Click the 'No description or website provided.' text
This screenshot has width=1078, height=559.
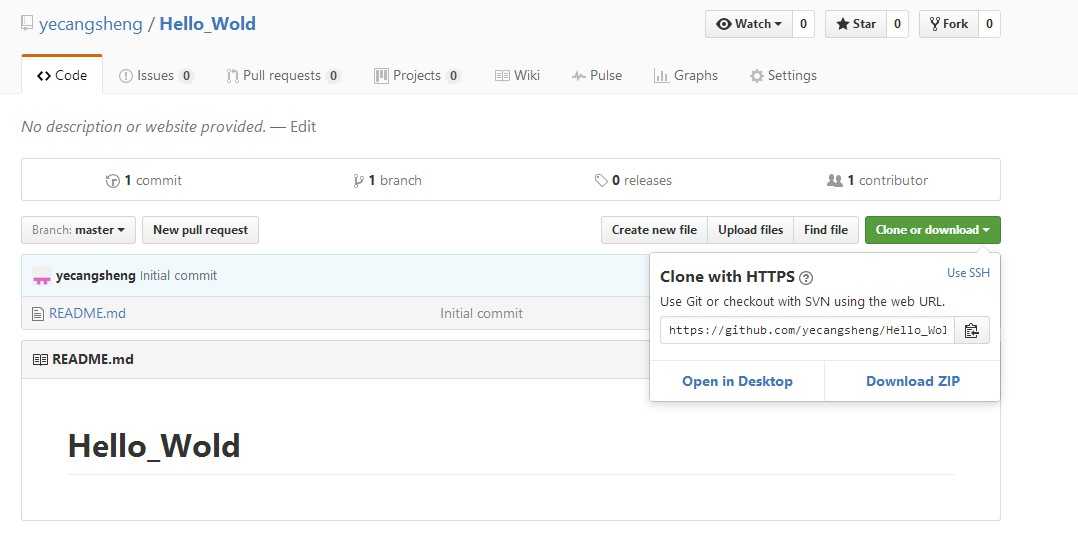(x=144, y=127)
